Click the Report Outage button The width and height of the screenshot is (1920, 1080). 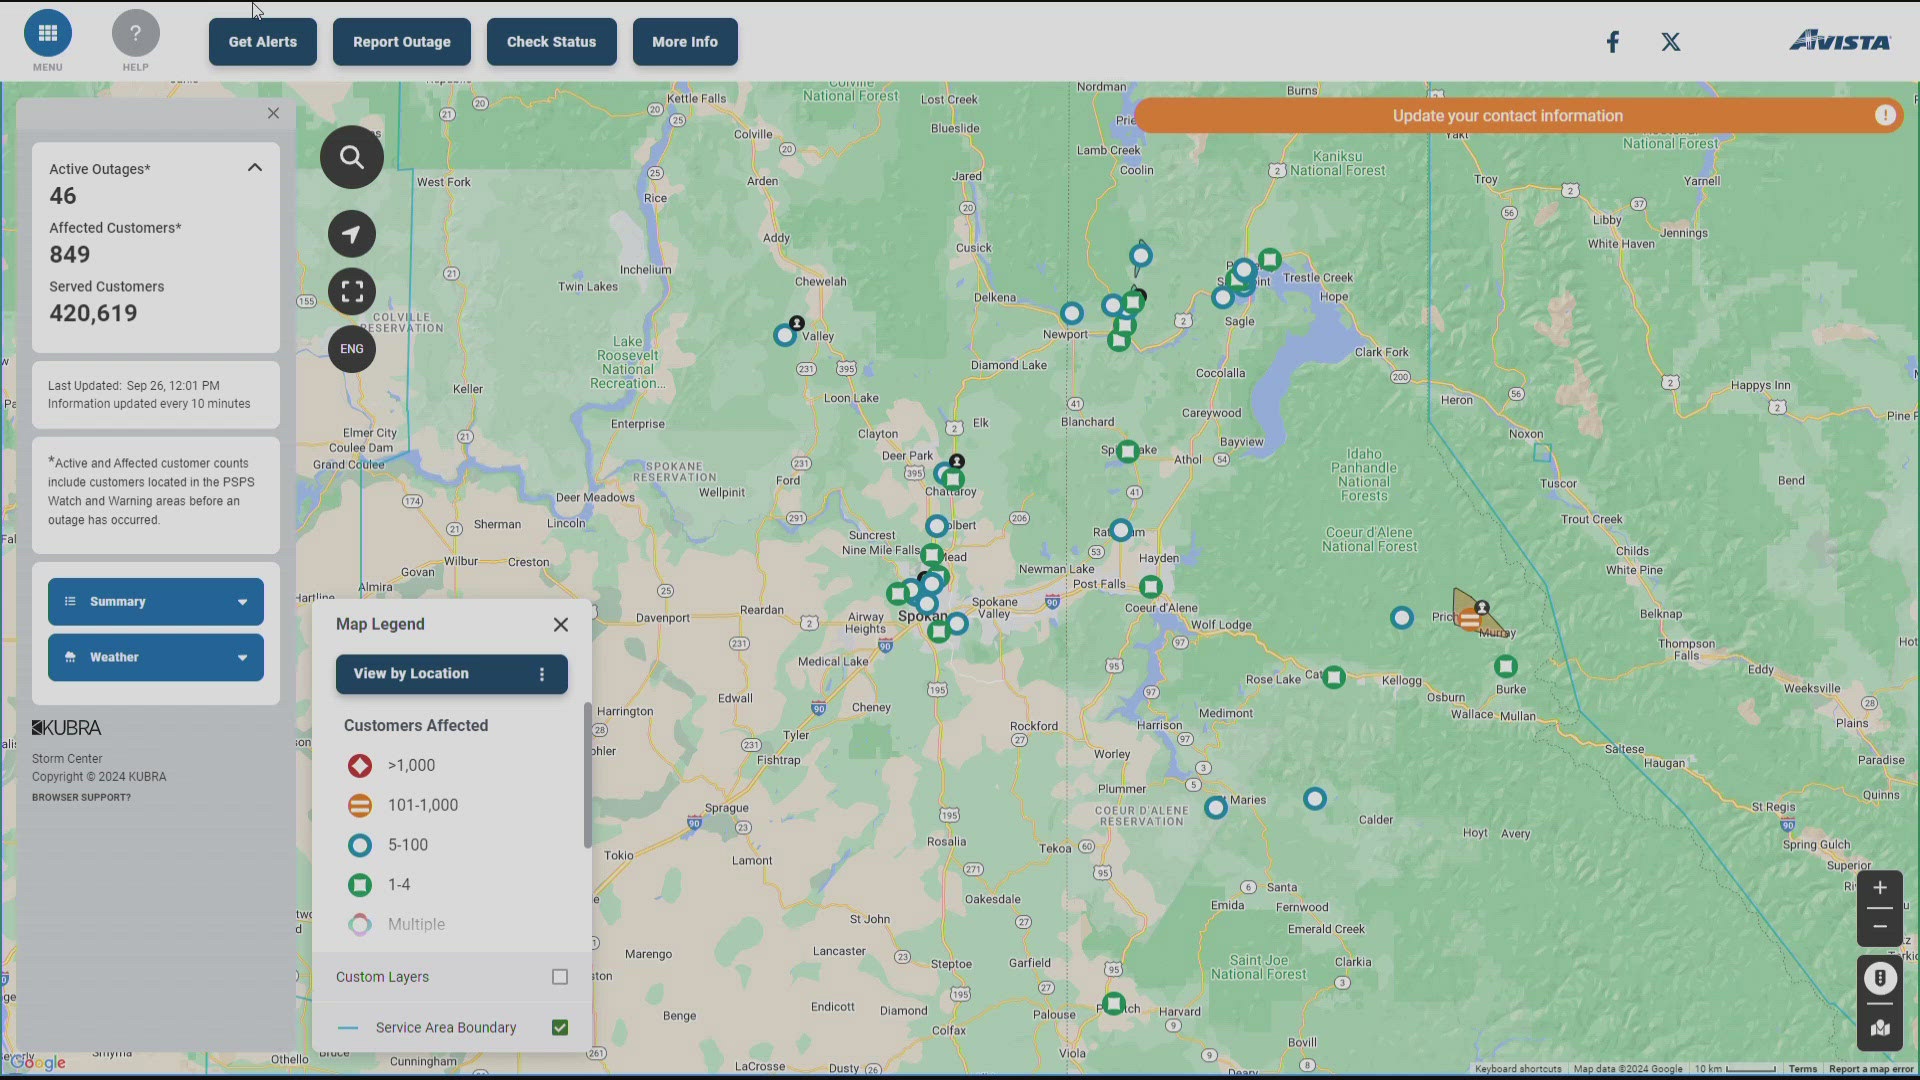401,41
